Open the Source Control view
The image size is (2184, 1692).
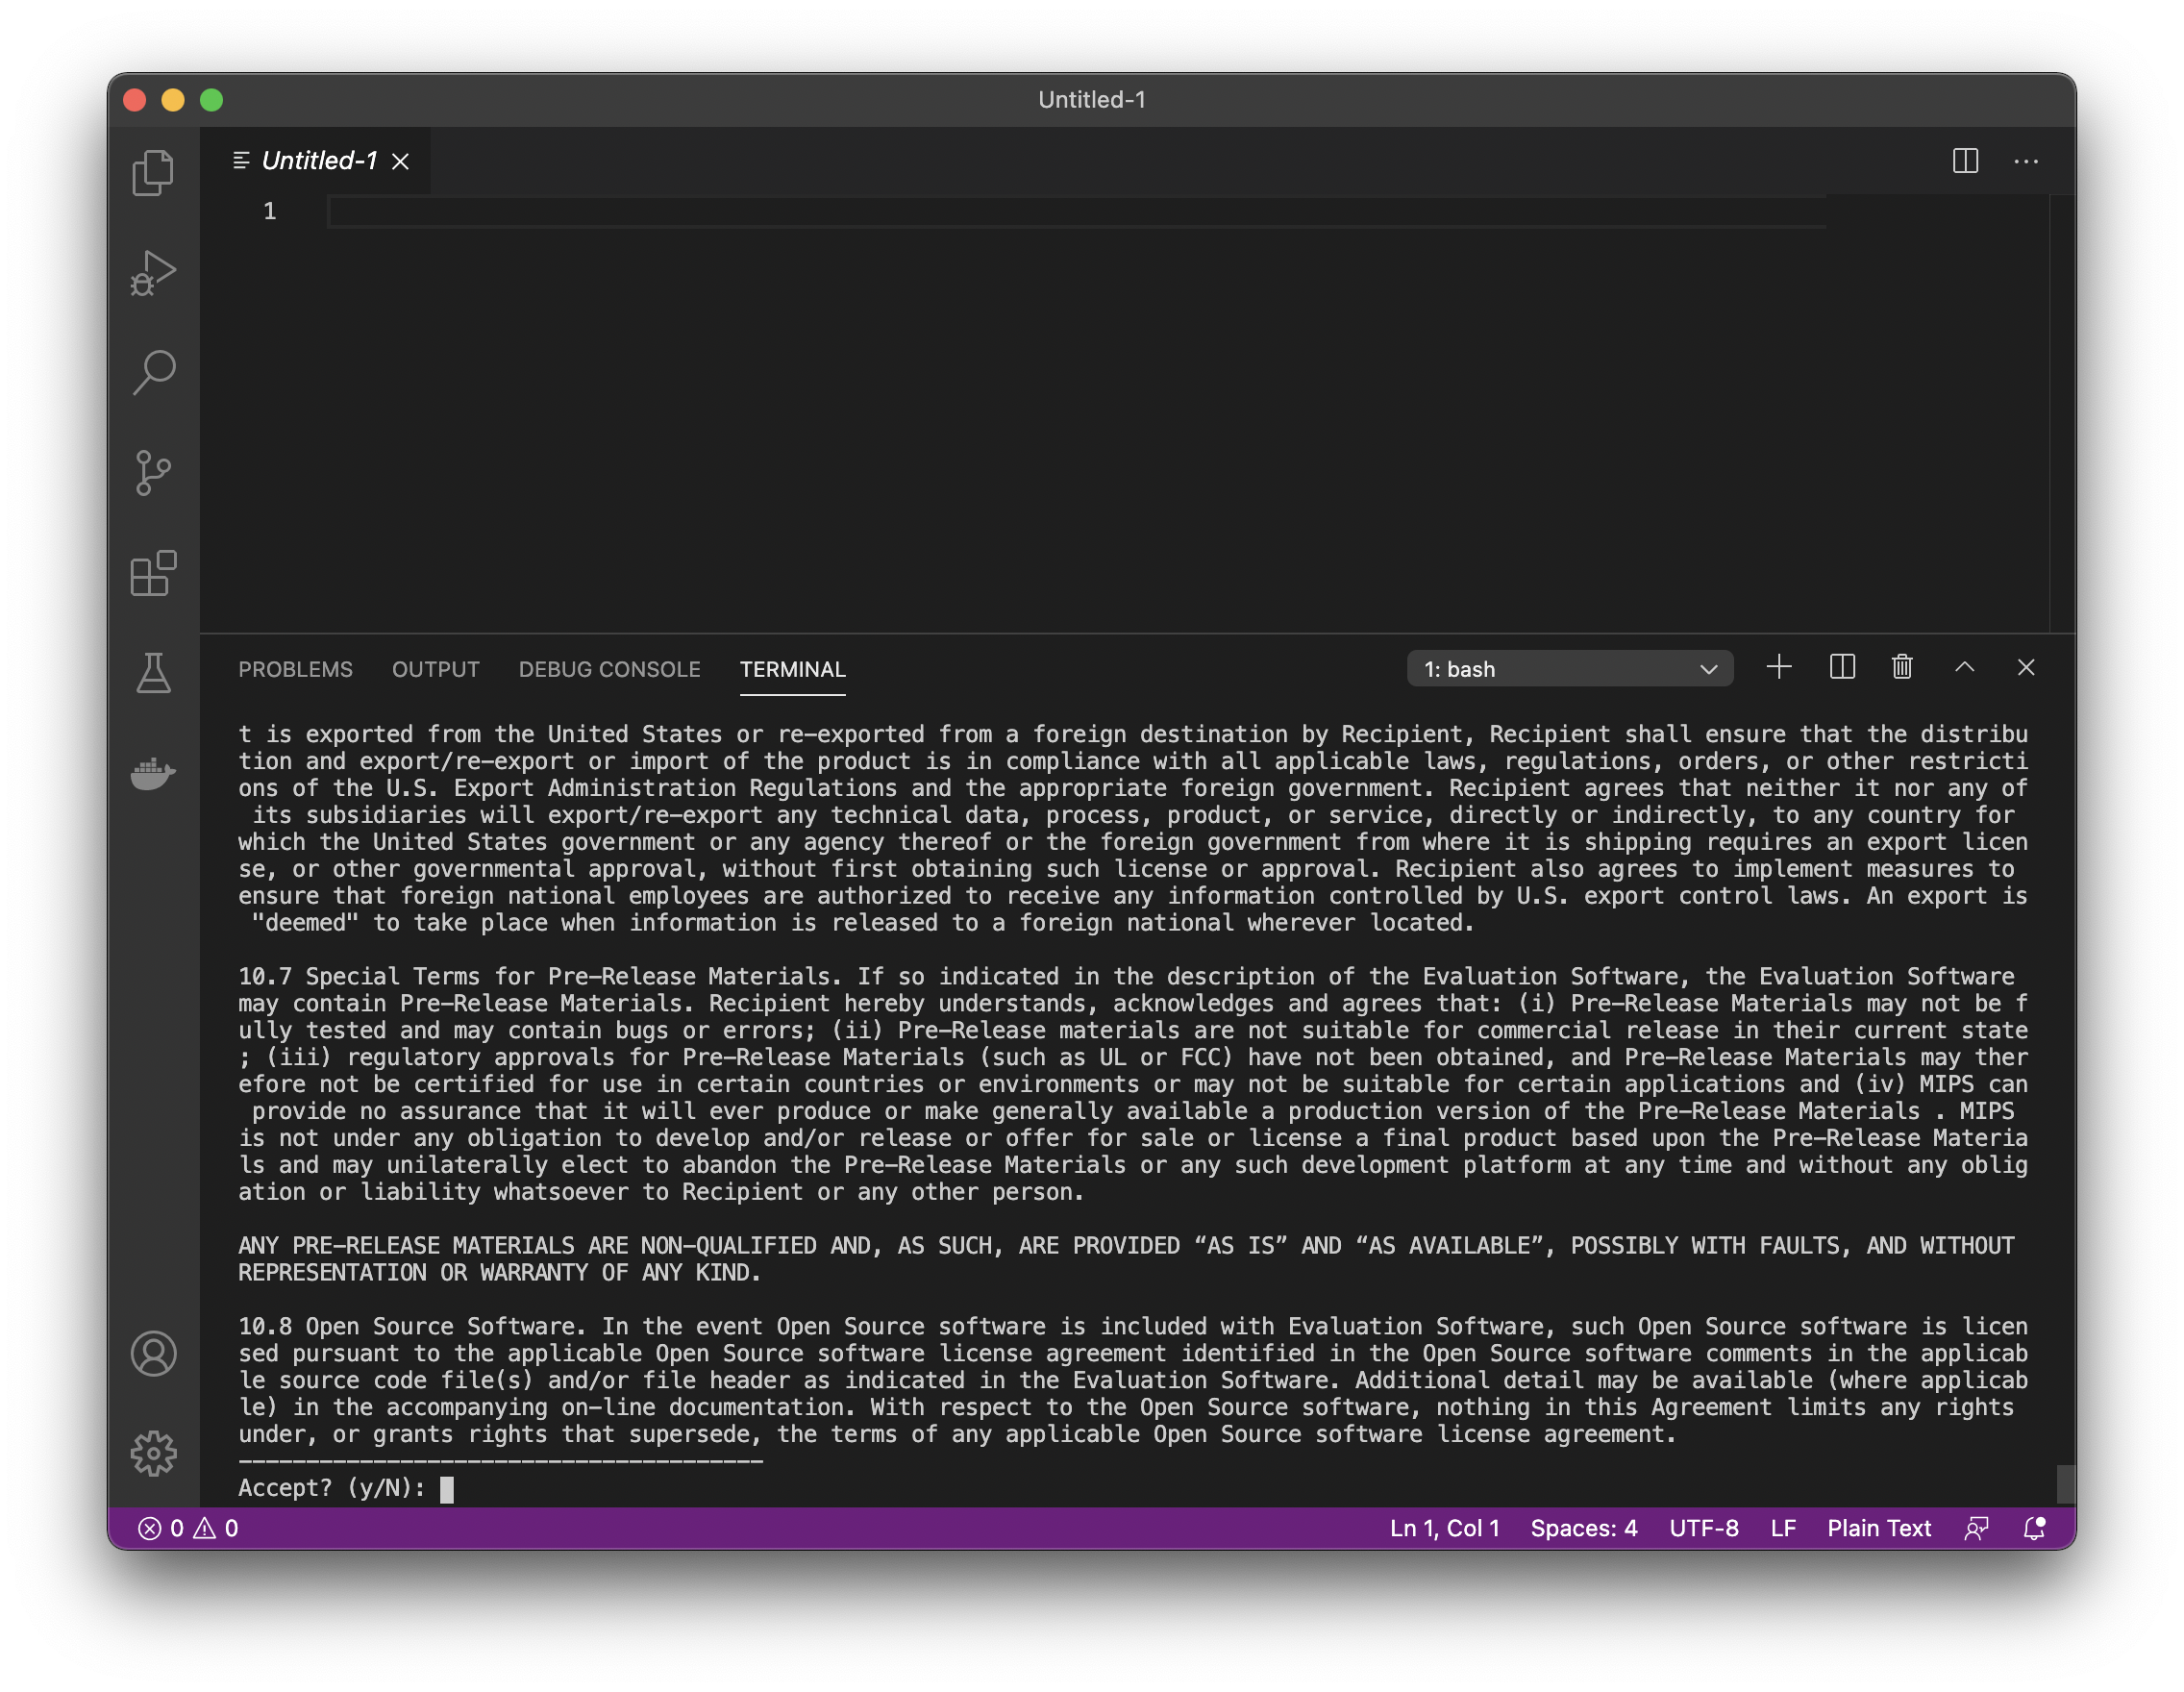click(153, 472)
